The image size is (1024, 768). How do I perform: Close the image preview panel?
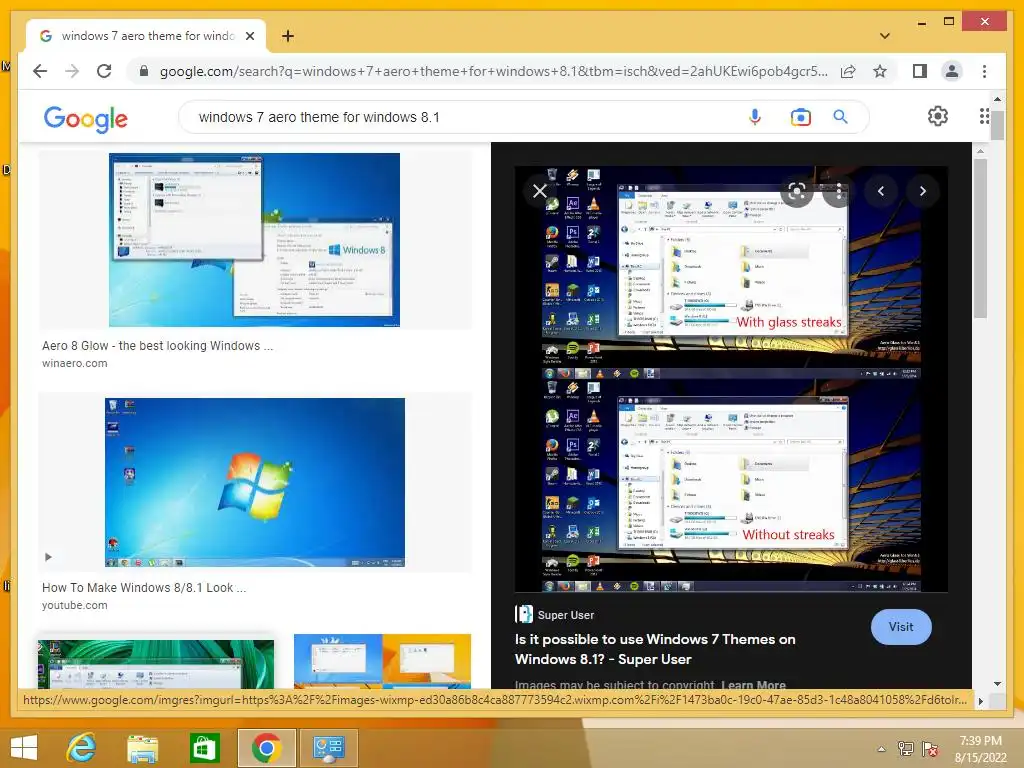click(x=539, y=191)
